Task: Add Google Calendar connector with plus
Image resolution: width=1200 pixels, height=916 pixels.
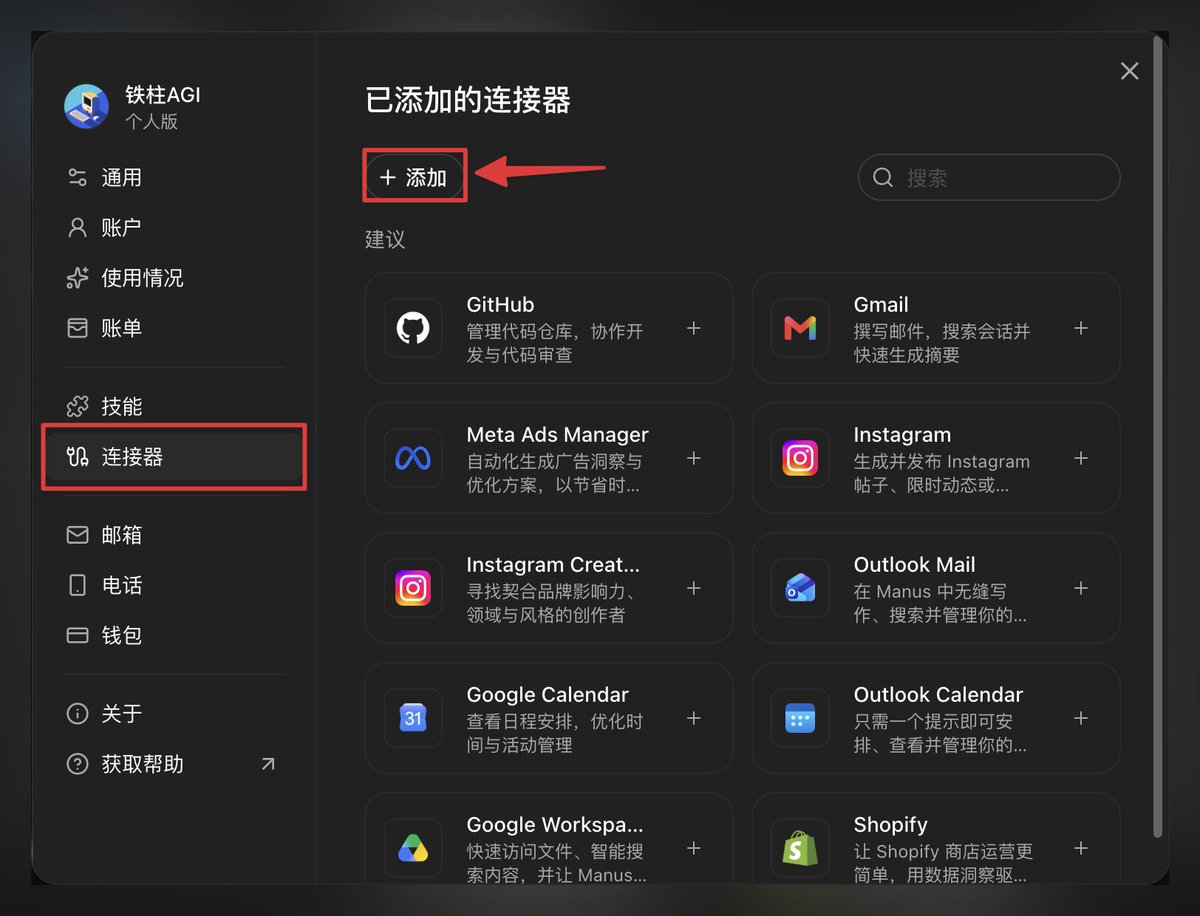Action: click(694, 718)
